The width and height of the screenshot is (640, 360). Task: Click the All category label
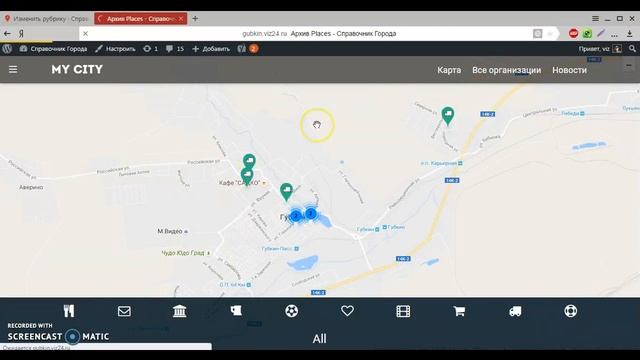(320, 338)
